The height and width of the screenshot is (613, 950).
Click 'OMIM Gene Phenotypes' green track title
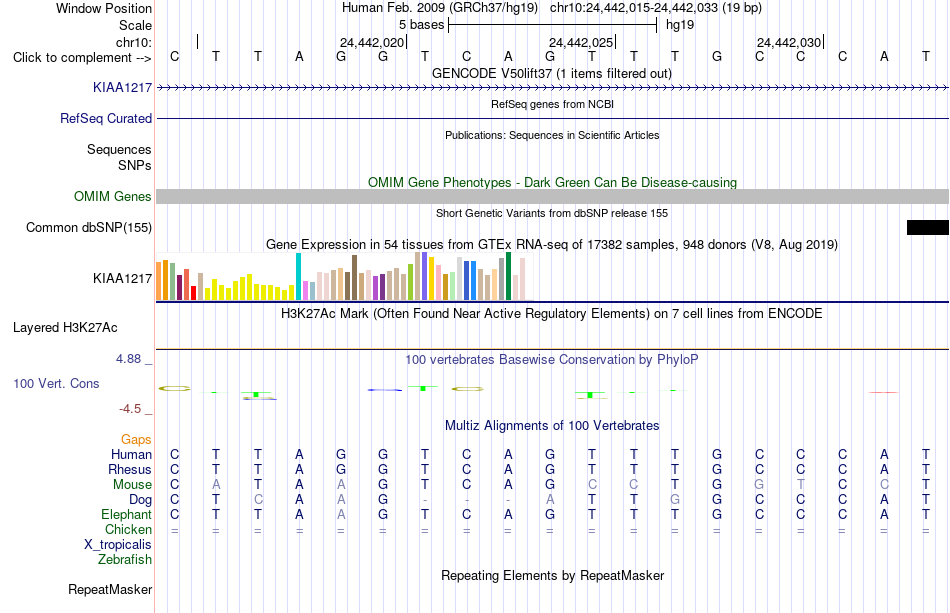(553, 182)
